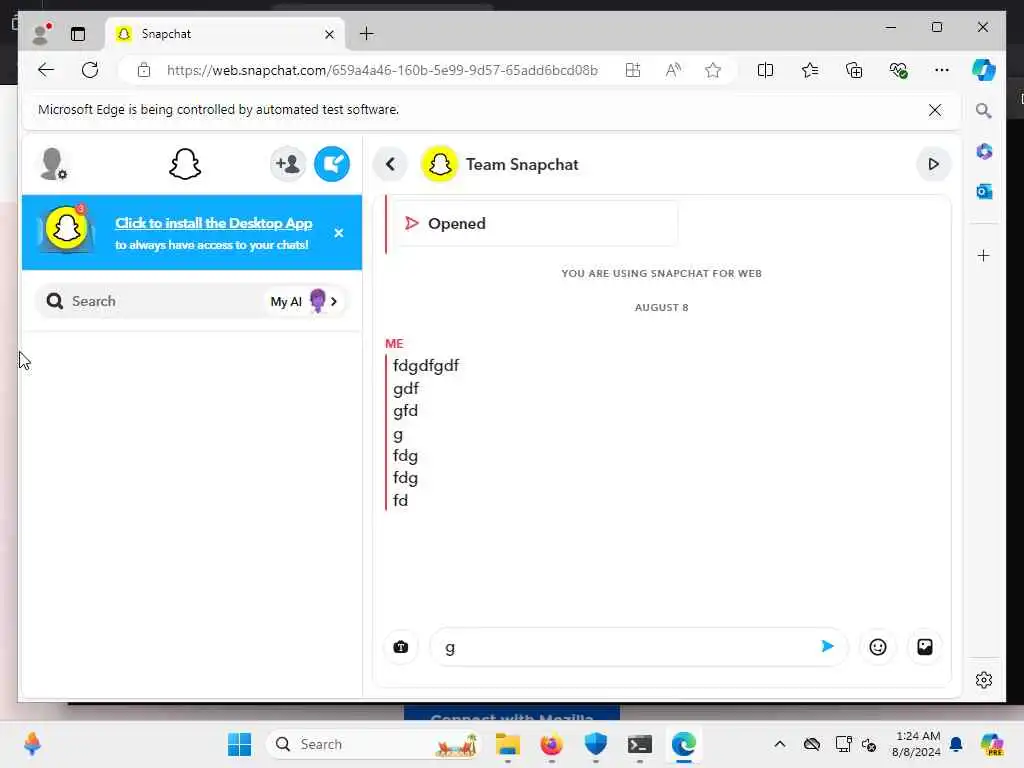1024x768 pixels.
Task: Start a new chat with blue compose button
Action: tap(332, 164)
